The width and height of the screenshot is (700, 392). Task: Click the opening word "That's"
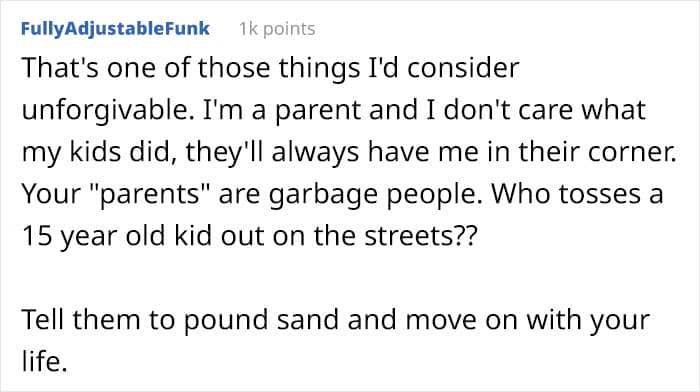(60, 68)
